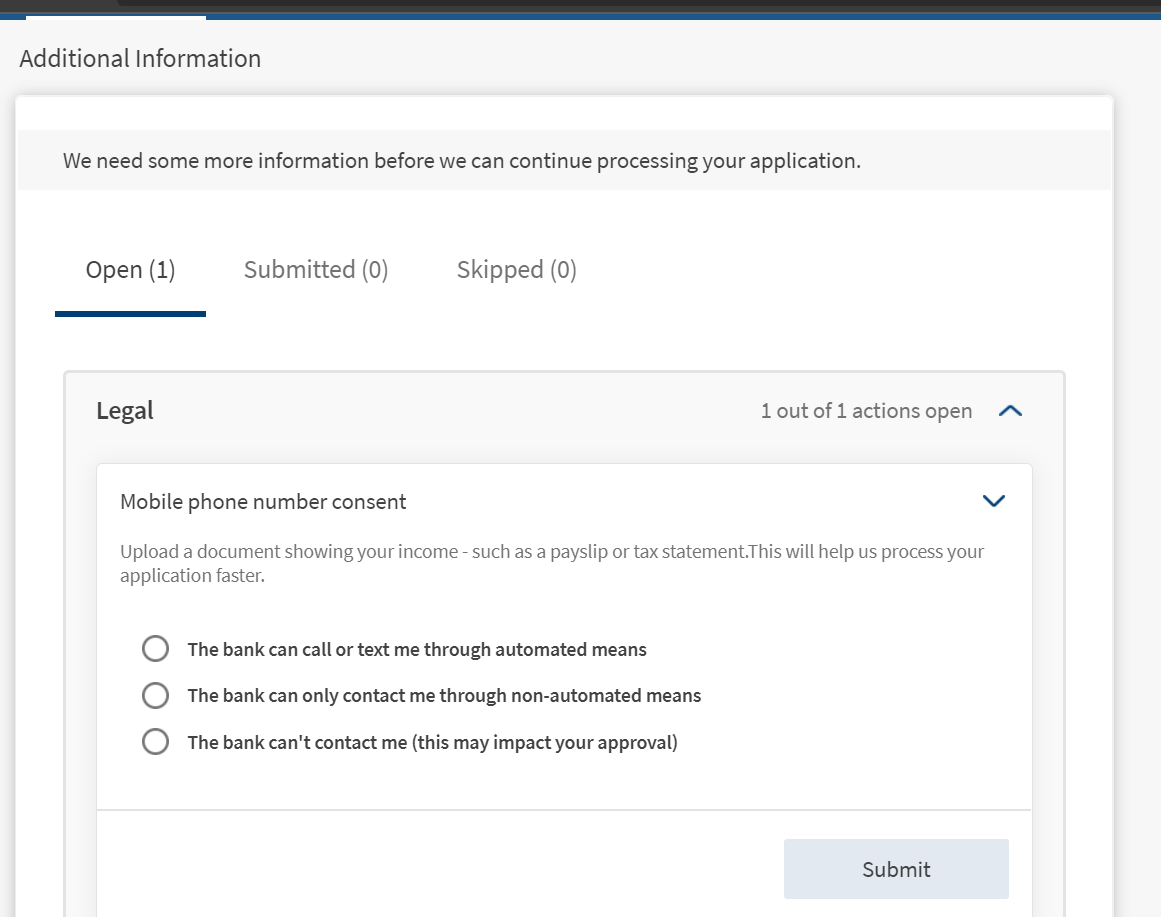
Task: Click the "non-automated means" option label text
Action: (x=444, y=696)
